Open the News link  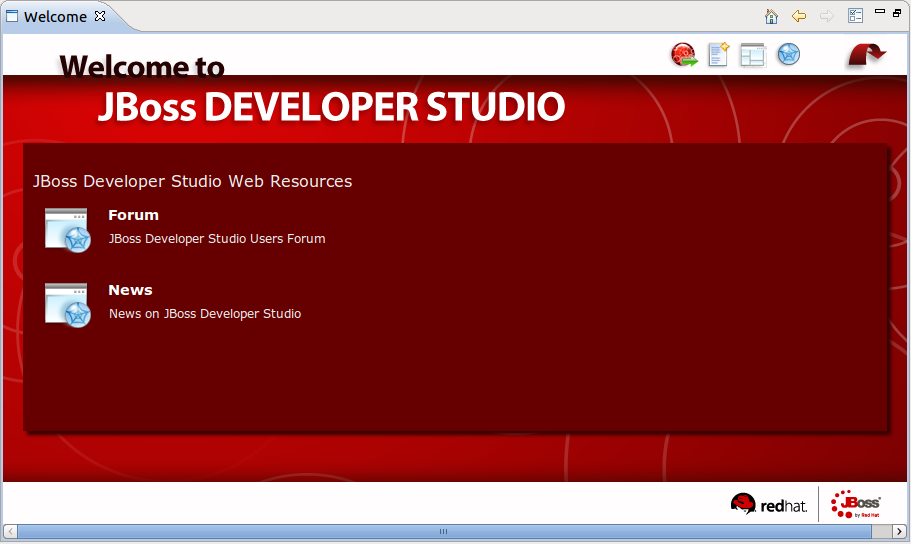pyautogui.click(x=130, y=290)
